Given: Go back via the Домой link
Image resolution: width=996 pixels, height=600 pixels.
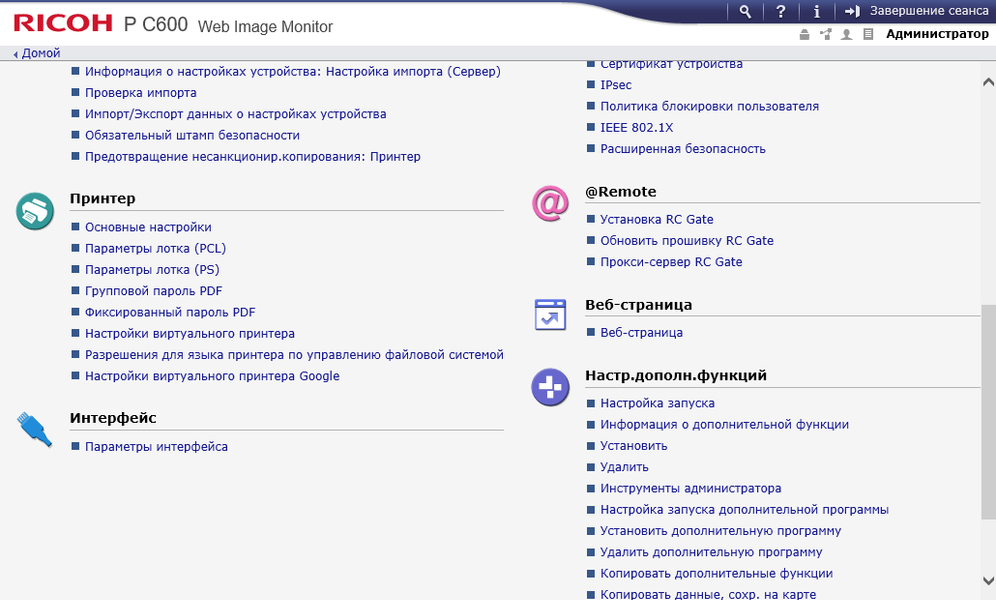Looking at the screenshot, I should [x=40, y=53].
